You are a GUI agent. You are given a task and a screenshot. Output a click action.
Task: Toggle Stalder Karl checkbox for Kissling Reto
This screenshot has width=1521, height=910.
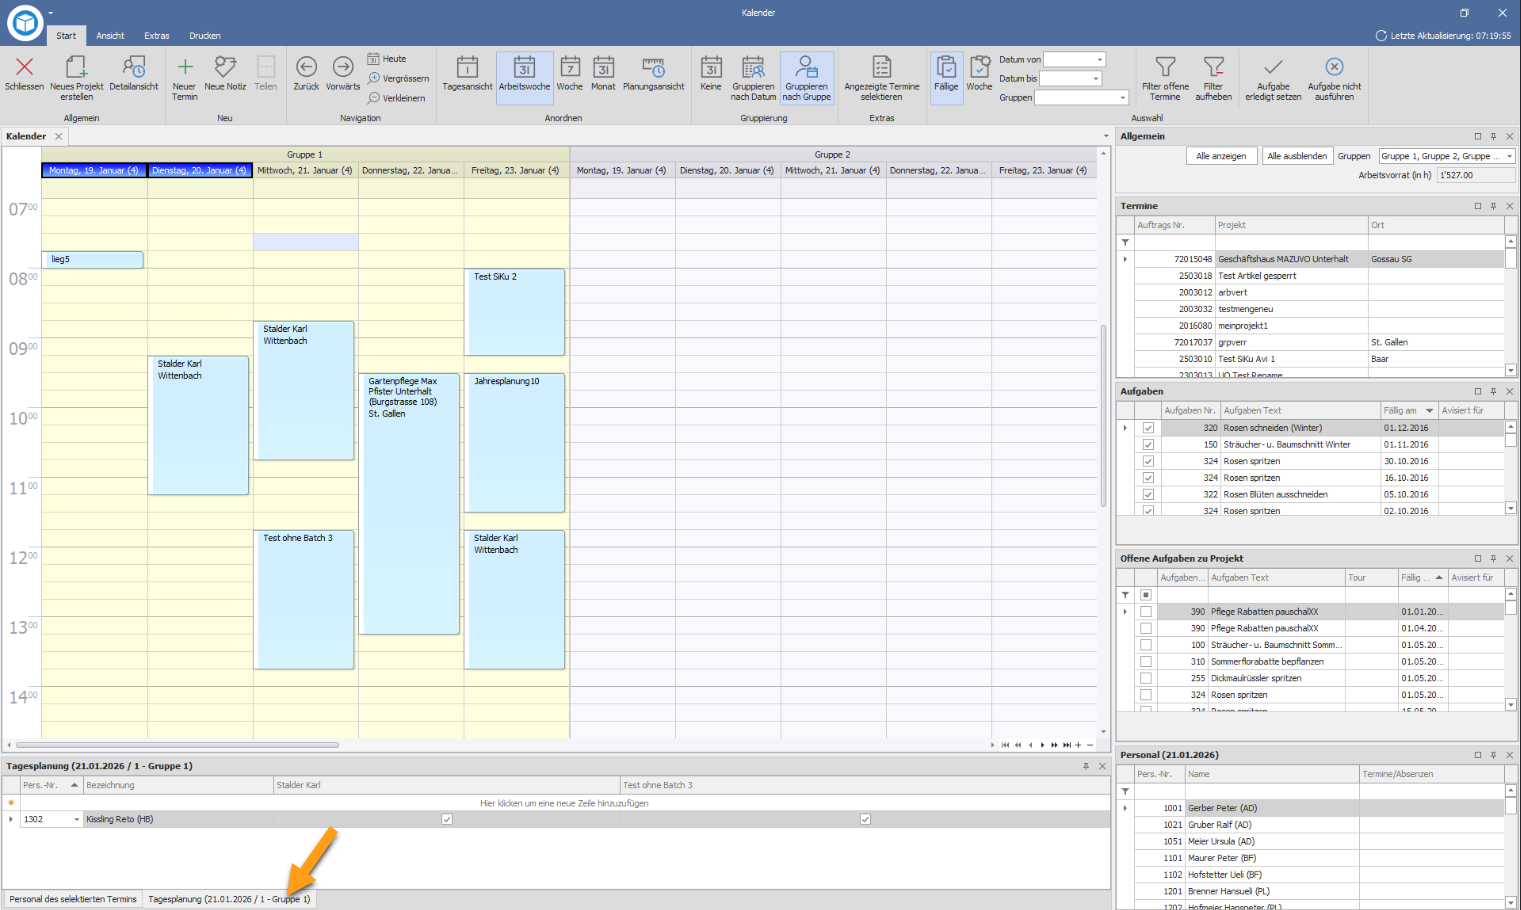447,819
